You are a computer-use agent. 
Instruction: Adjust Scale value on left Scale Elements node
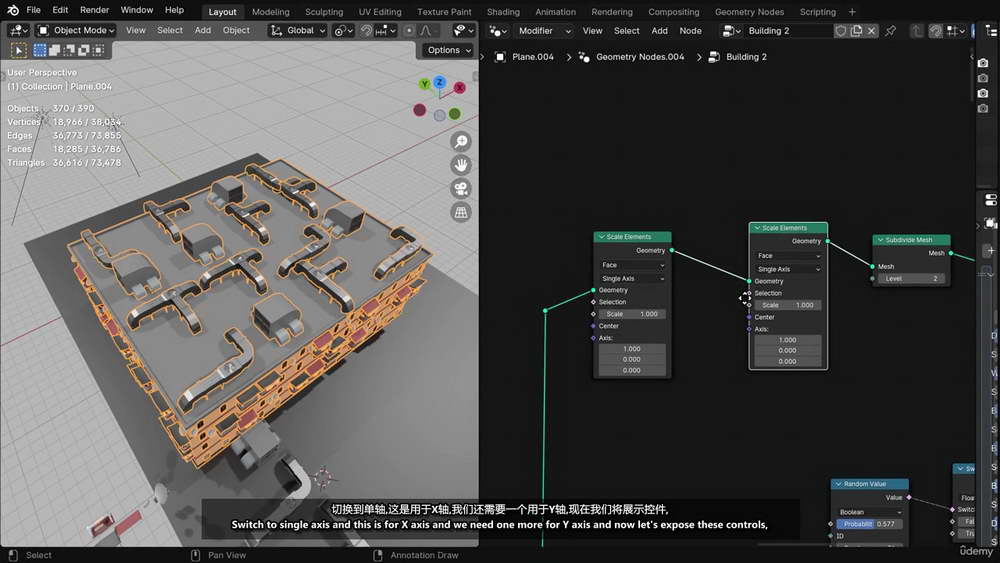(x=632, y=314)
